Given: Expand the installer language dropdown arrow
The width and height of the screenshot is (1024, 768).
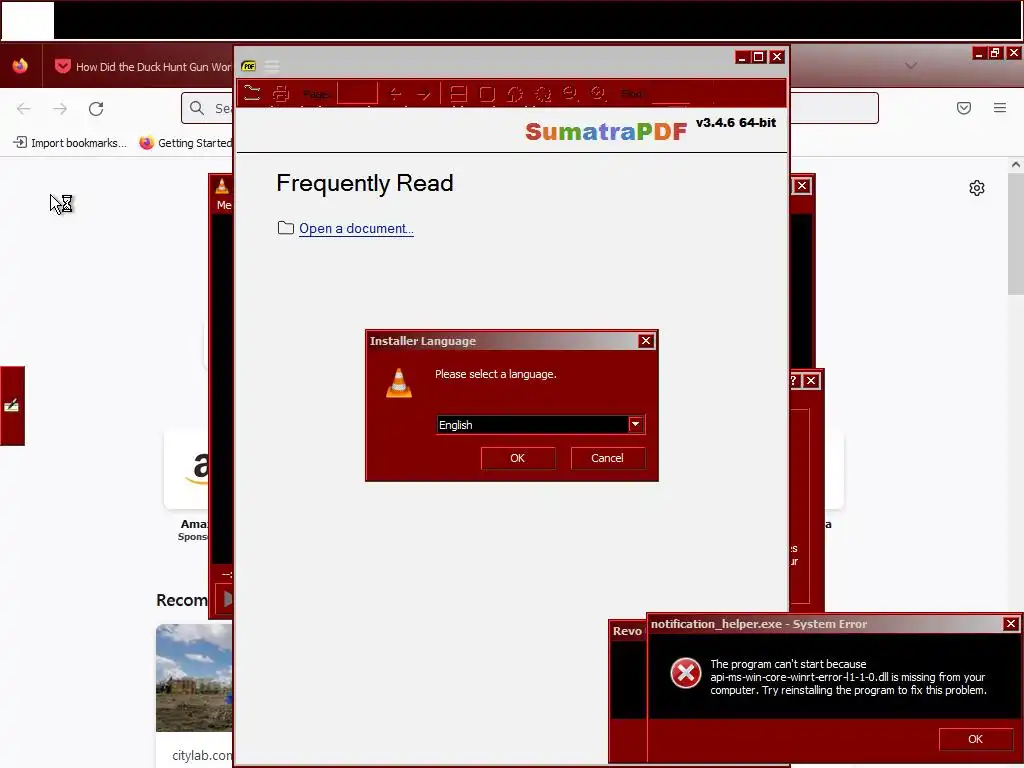Looking at the screenshot, I should coord(635,424).
